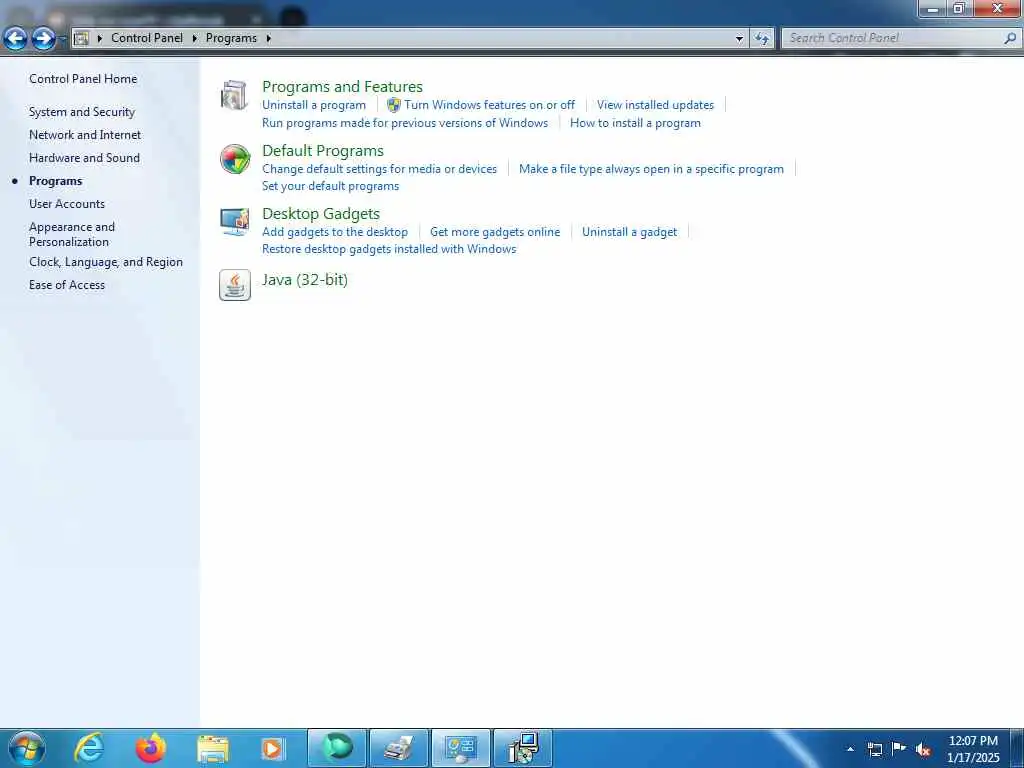Screen dimensions: 1024x768
Task: Click Uninstall a program
Action: pyautogui.click(x=314, y=105)
